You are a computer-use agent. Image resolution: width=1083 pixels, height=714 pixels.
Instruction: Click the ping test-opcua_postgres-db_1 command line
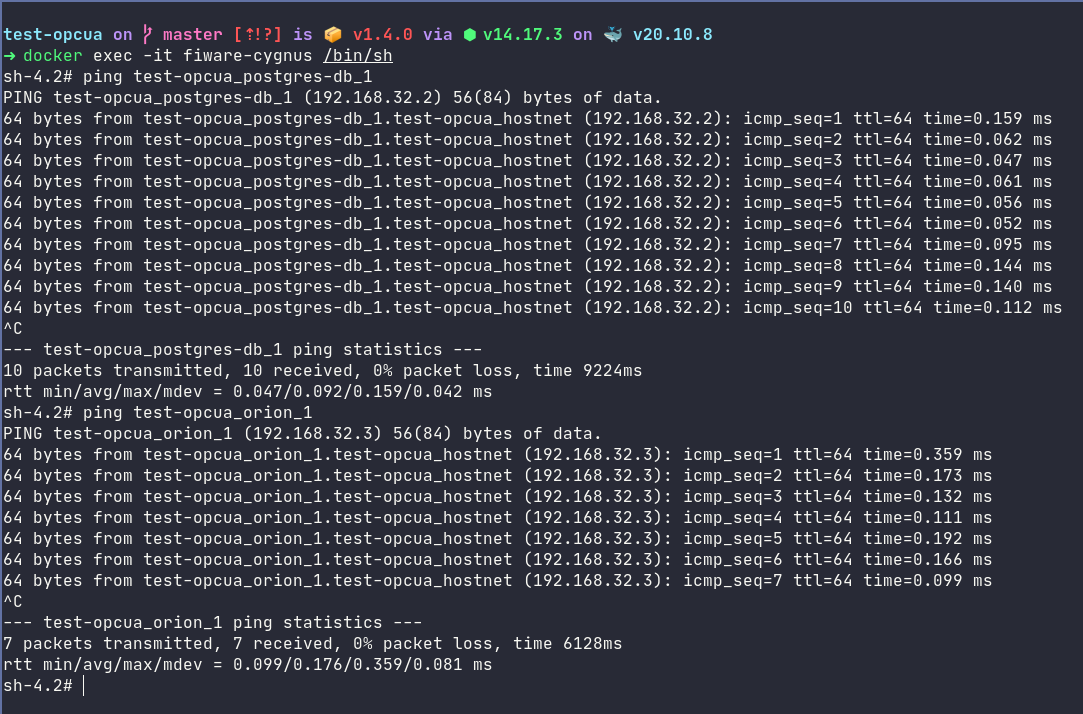click(188, 77)
